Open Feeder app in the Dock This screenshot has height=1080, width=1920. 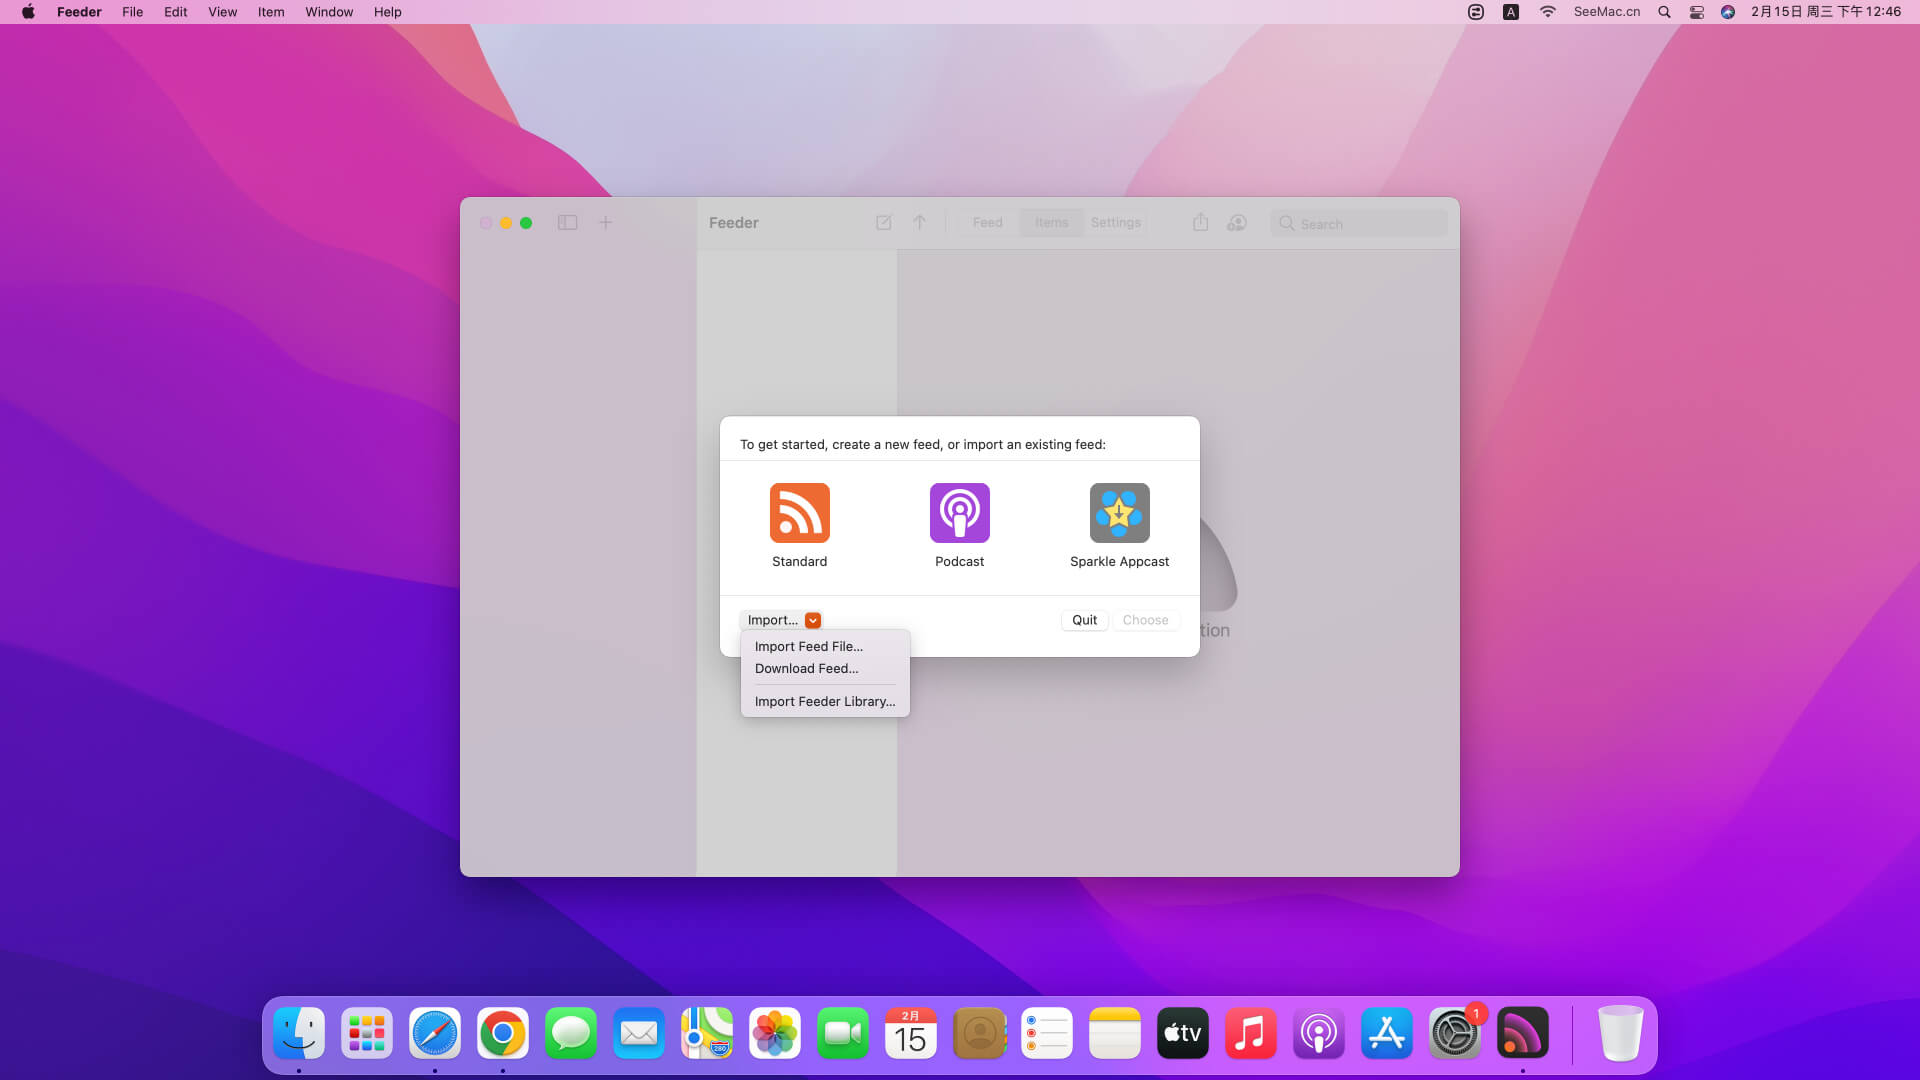pos(1522,1034)
